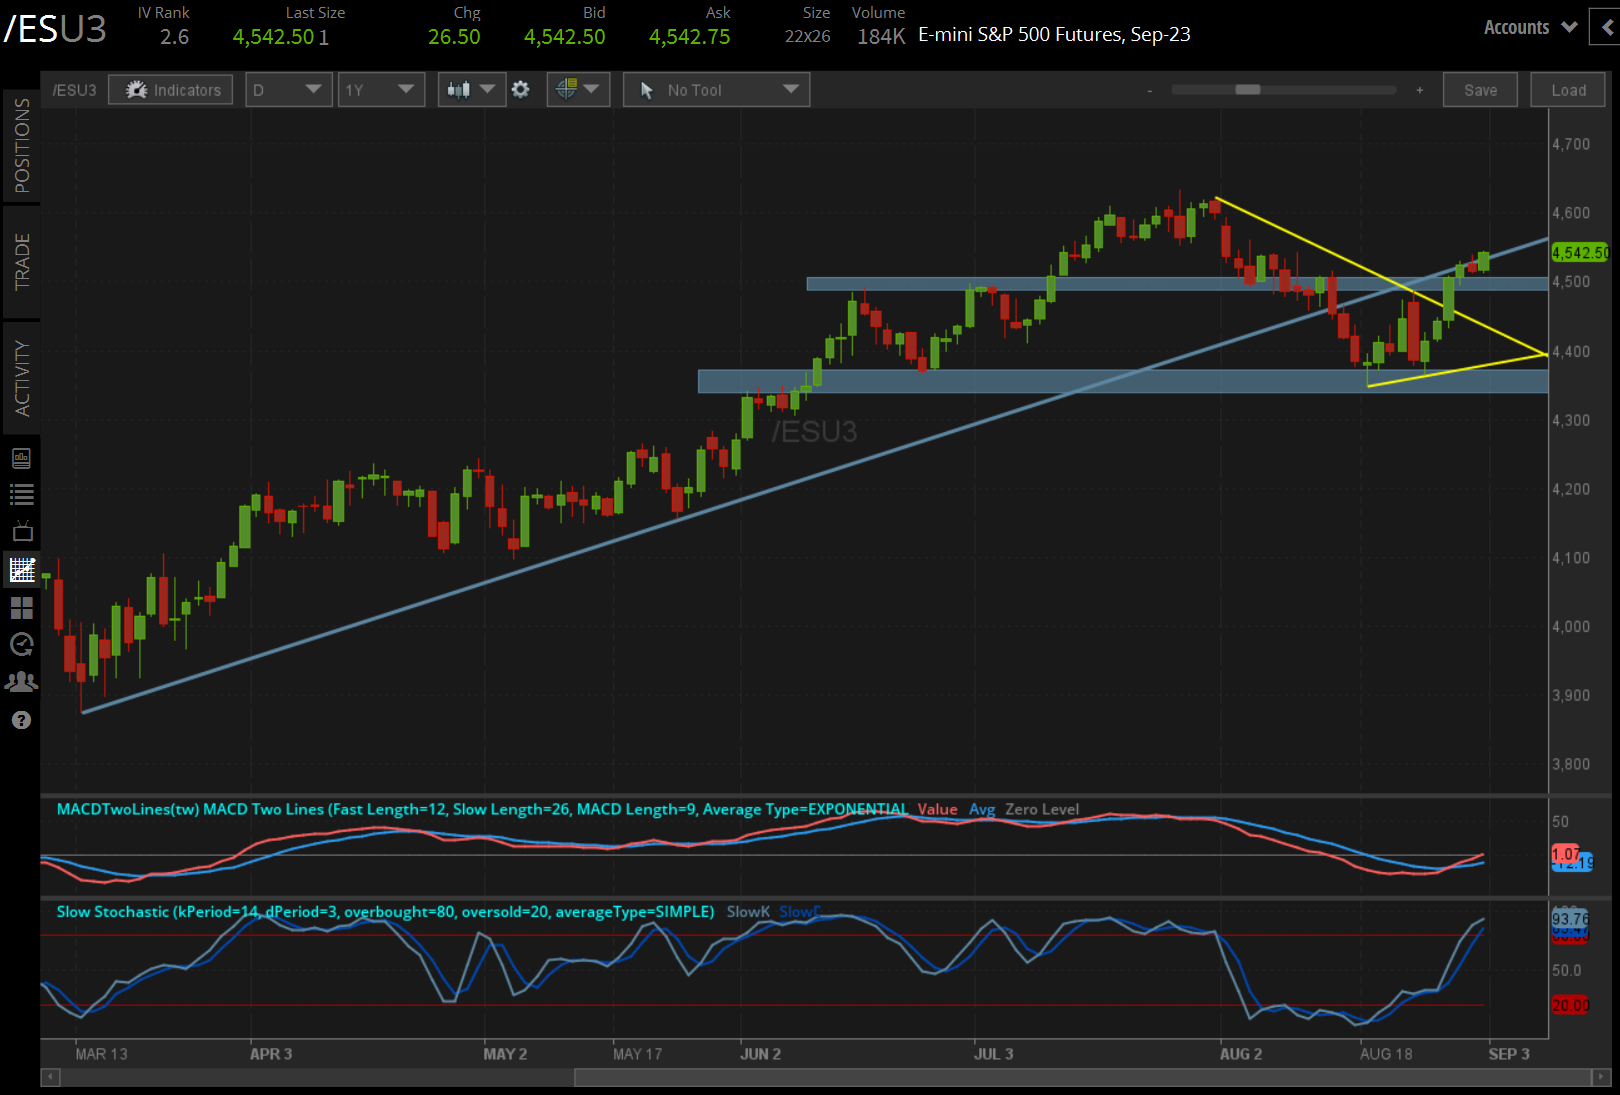1620x1095 pixels.
Task: Click the Load chart button
Action: point(1568,90)
